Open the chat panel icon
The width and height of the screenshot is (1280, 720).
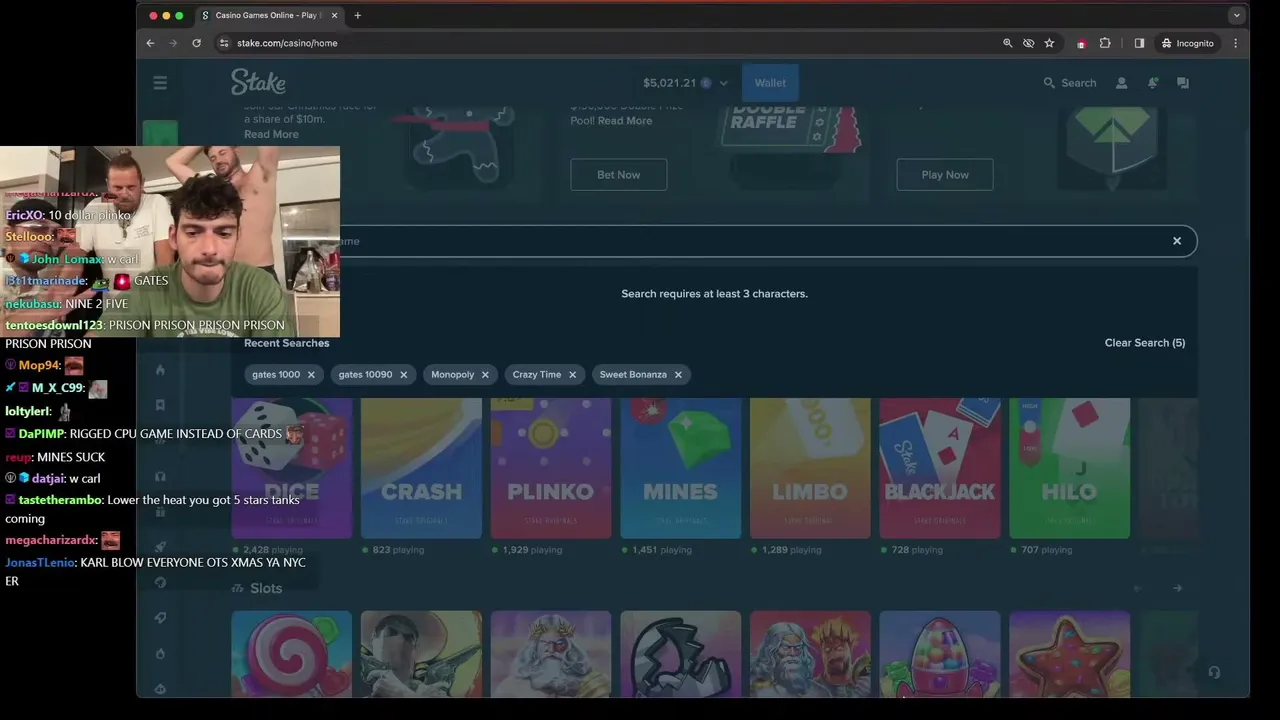pyautogui.click(x=1183, y=83)
